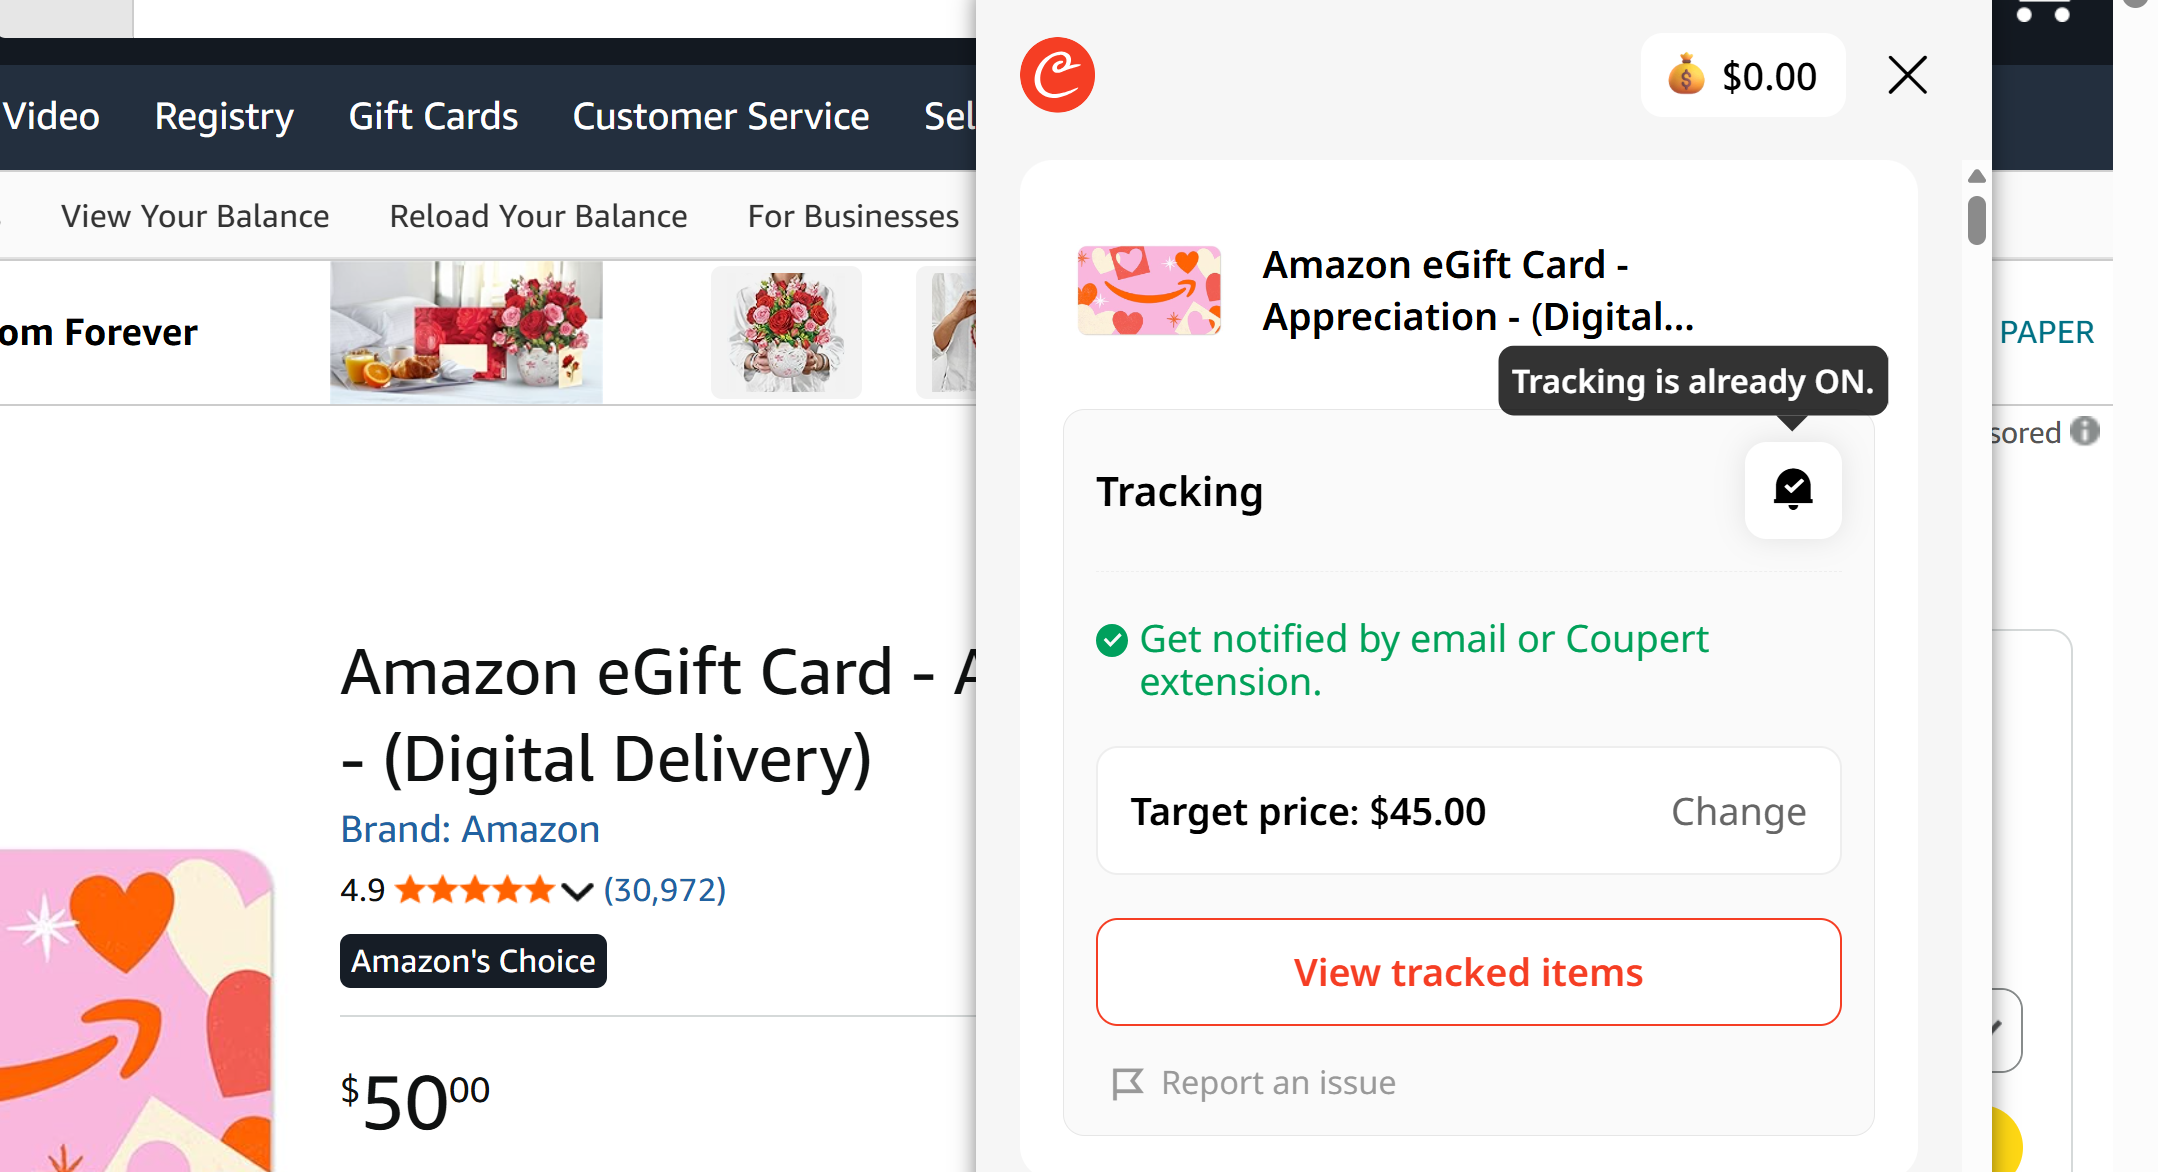Open the $0.00 money bag balance
This screenshot has height=1172, width=2158.
[1743, 76]
